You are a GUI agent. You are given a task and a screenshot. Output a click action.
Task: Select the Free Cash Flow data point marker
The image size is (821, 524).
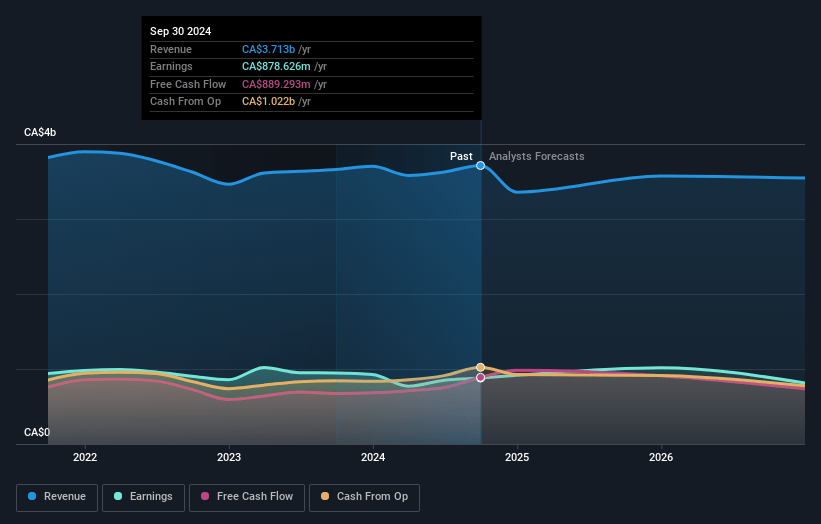pyautogui.click(x=480, y=377)
